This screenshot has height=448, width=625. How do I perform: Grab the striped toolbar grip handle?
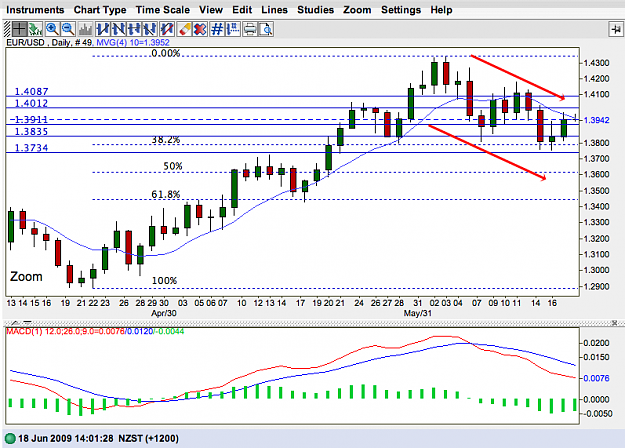7,29
